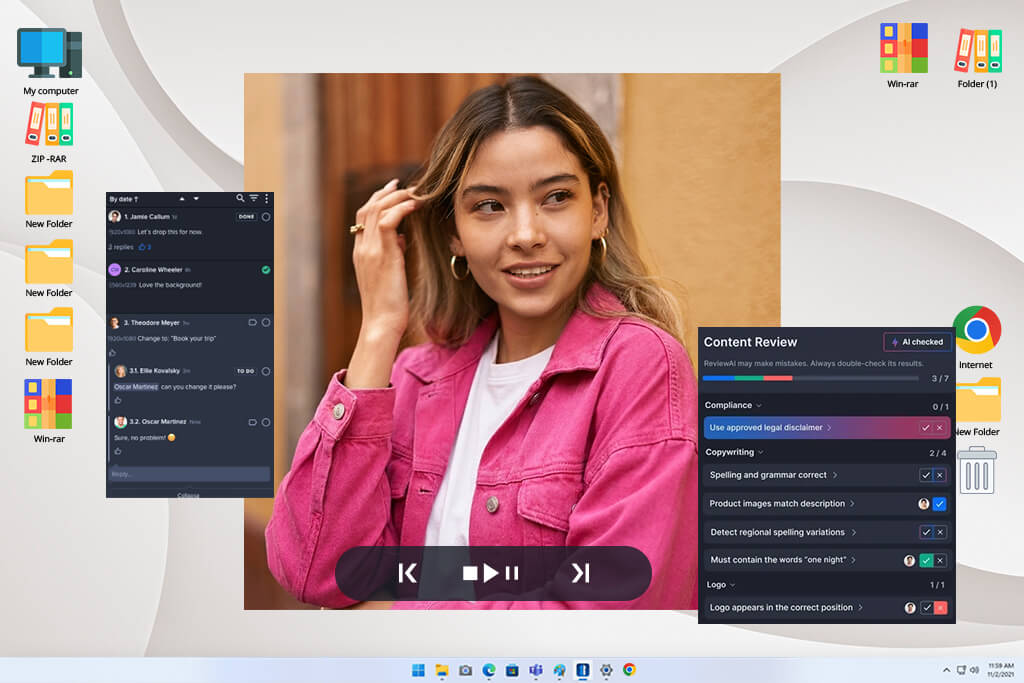Click the 'AI checked' button
The width and height of the screenshot is (1024, 683).
click(x=917, y=342)
